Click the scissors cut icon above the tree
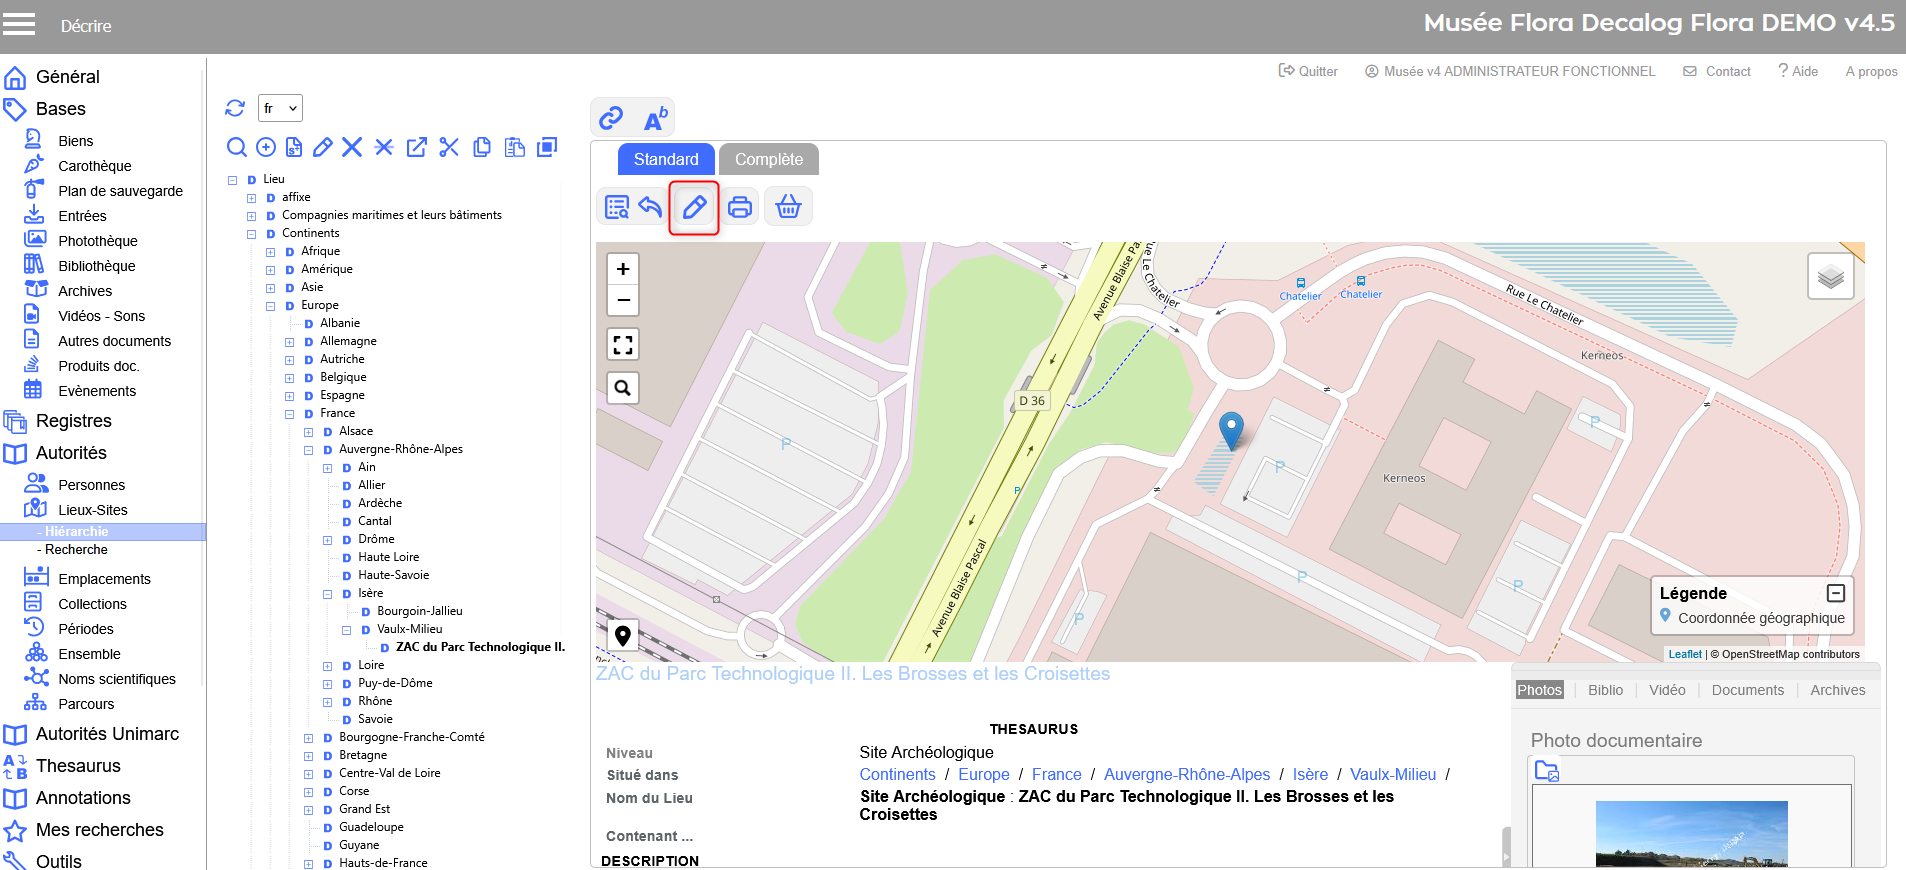The image size is (1906, 870). tap(449, 148)
